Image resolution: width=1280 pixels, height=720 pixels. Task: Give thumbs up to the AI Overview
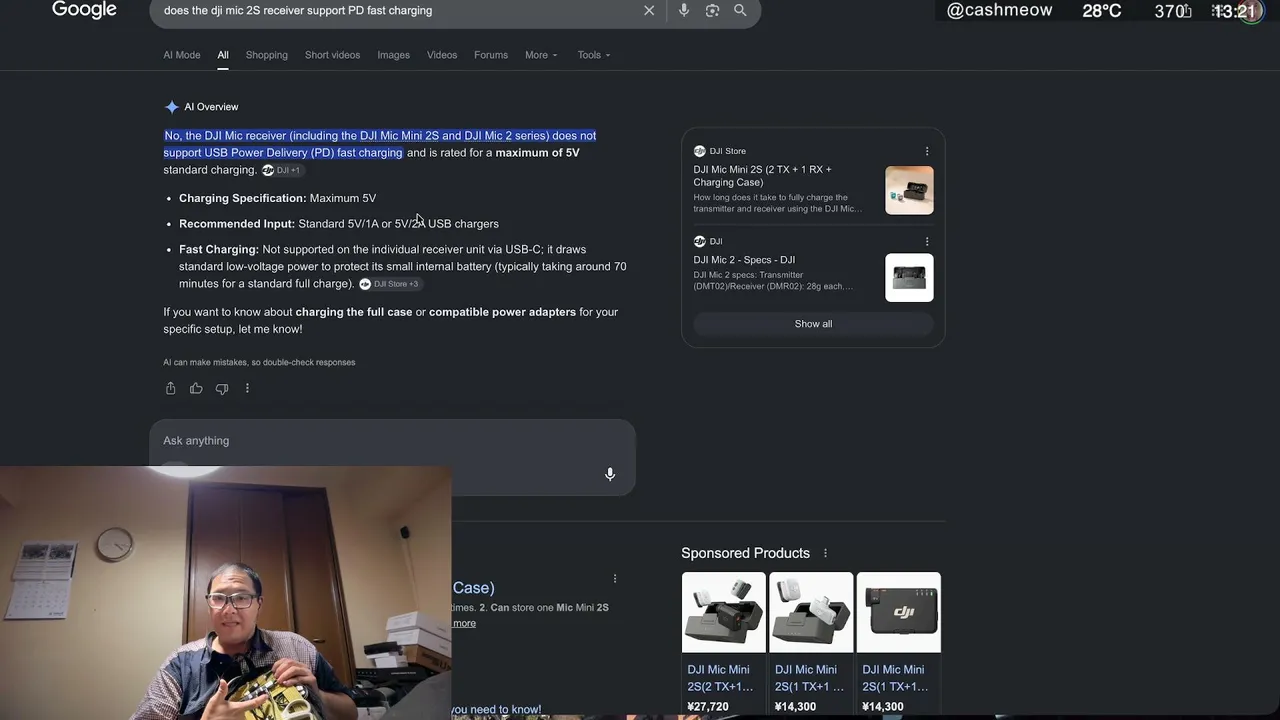196,388
